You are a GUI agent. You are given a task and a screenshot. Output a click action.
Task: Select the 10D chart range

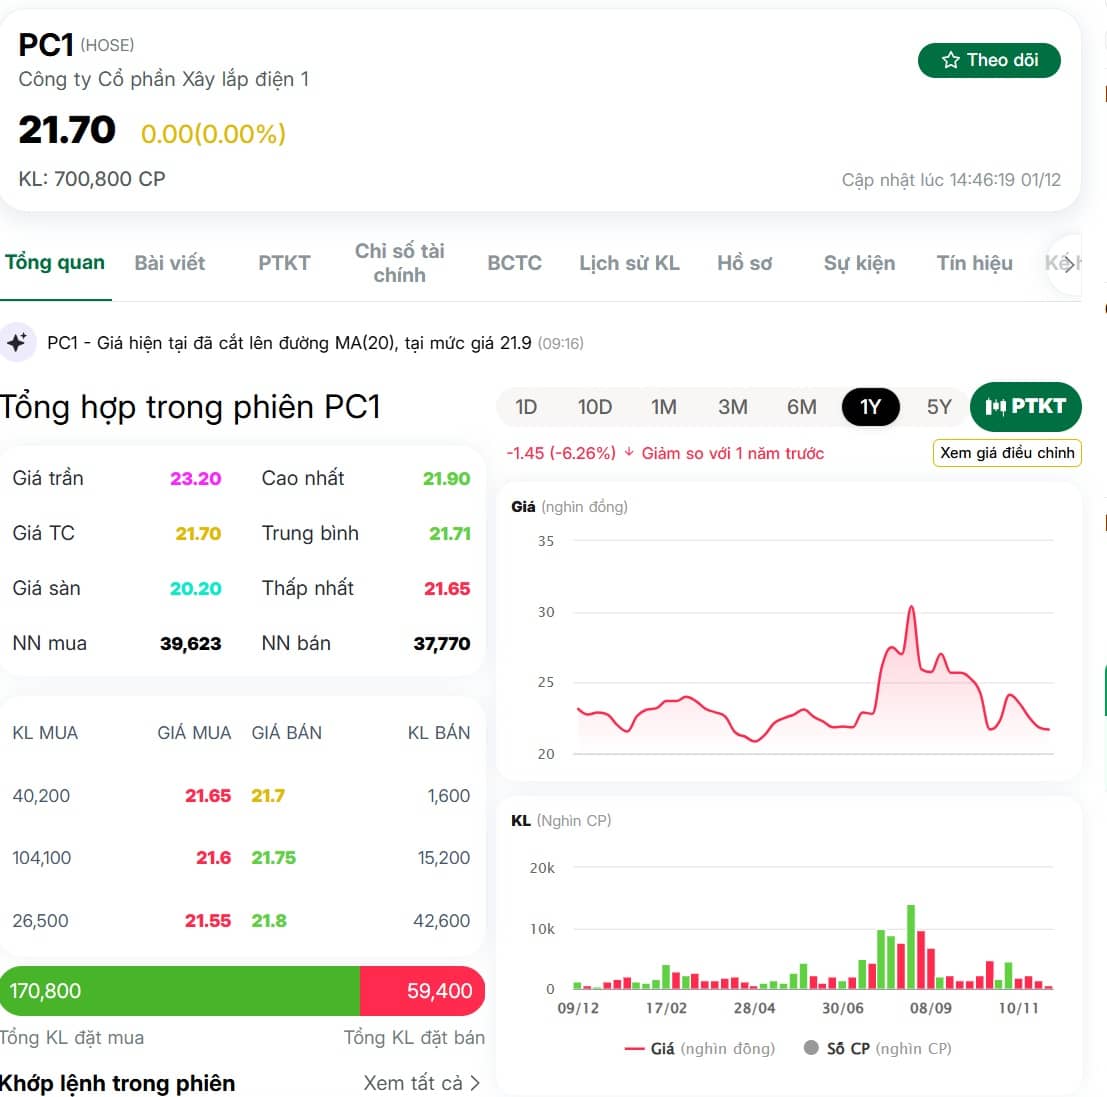594,407
